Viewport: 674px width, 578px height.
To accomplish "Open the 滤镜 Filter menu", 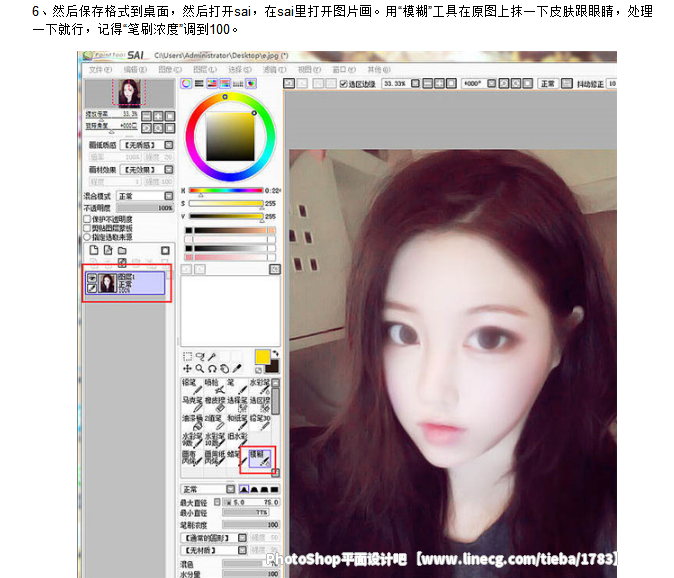I will point(274,69).
